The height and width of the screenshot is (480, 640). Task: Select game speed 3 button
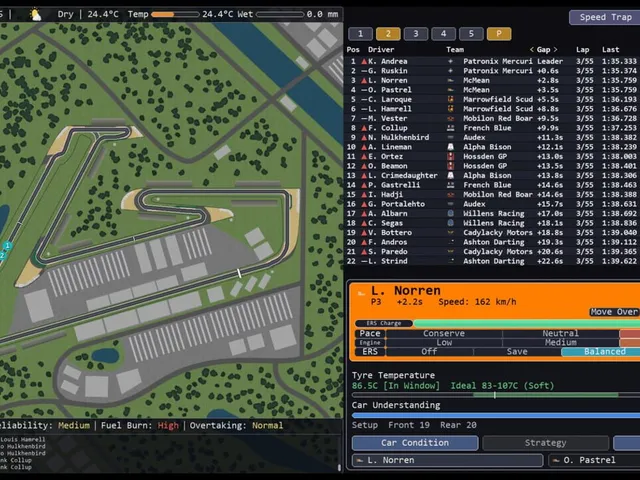click(x=416, y=34)
